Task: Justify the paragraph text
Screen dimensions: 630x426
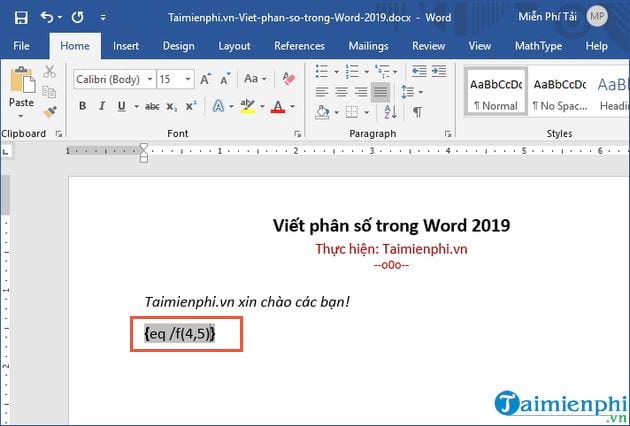Action: [380, 92]
